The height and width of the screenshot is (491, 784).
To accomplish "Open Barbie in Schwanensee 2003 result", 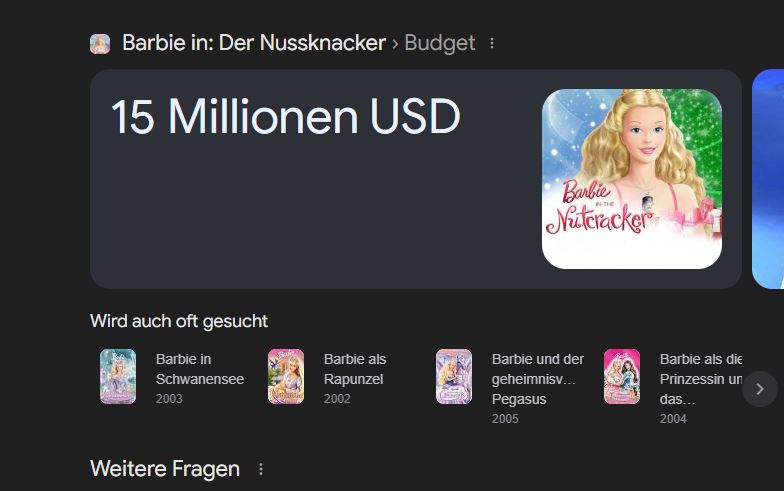I will 174,378.
